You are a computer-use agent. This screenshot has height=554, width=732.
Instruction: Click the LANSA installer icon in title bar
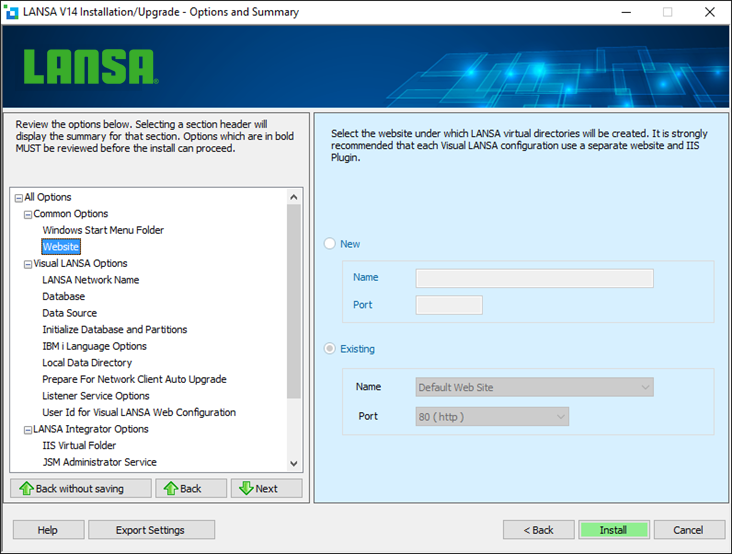point(11,12)
